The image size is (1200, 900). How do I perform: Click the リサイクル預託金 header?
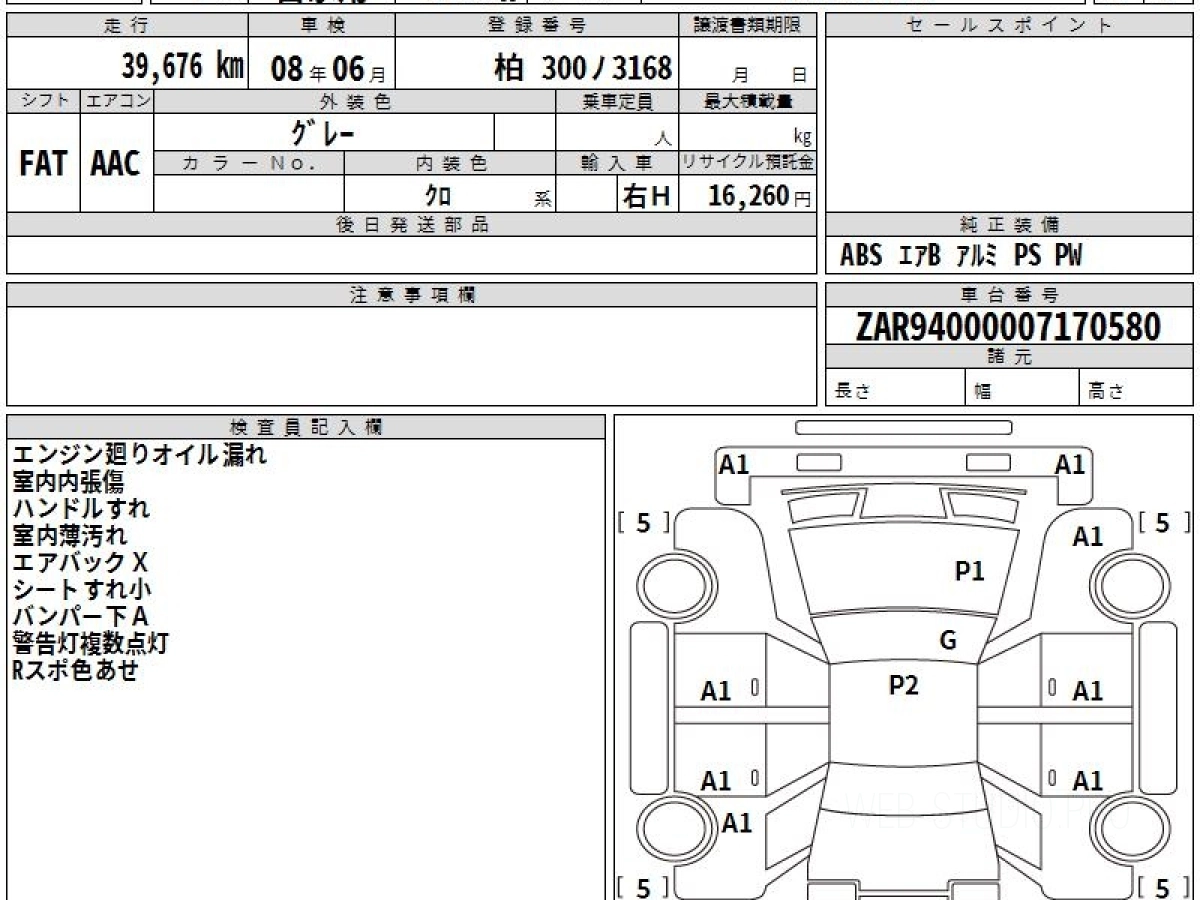point(748,163)
